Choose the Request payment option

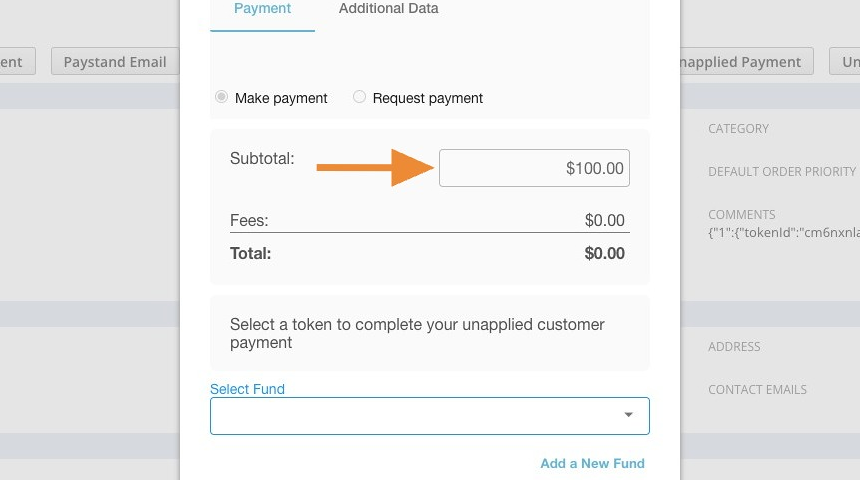click(x=359, y=97)
